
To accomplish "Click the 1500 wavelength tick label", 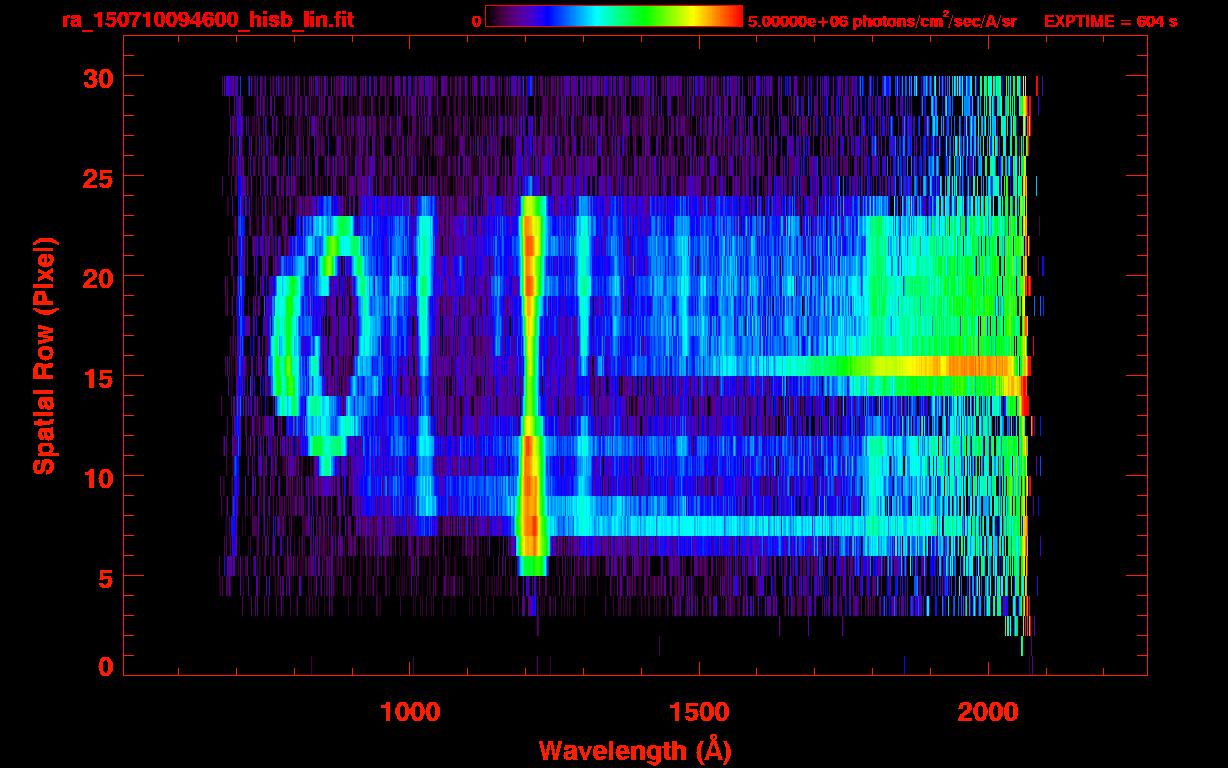I will tap(698, 712).
